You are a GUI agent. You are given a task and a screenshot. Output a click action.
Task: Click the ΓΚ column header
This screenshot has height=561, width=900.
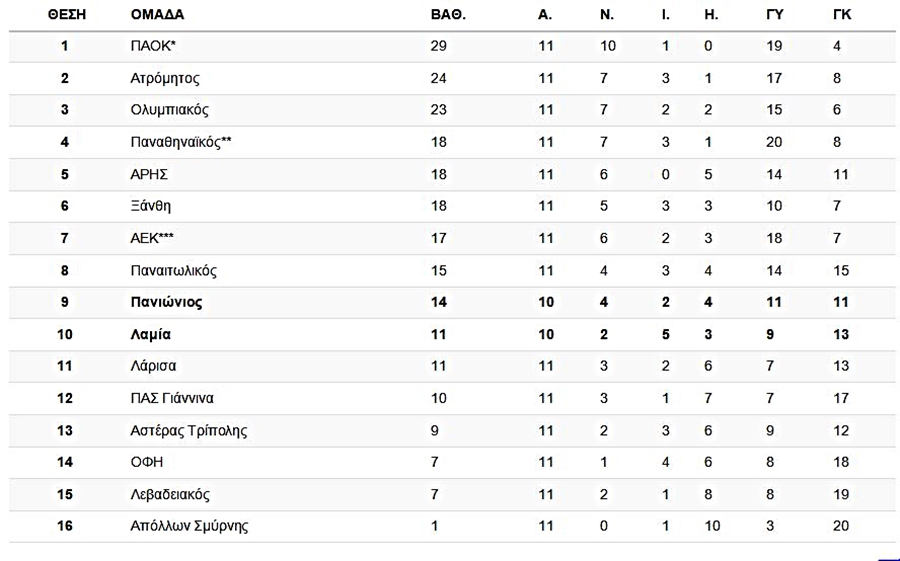[x=842, y=15]
